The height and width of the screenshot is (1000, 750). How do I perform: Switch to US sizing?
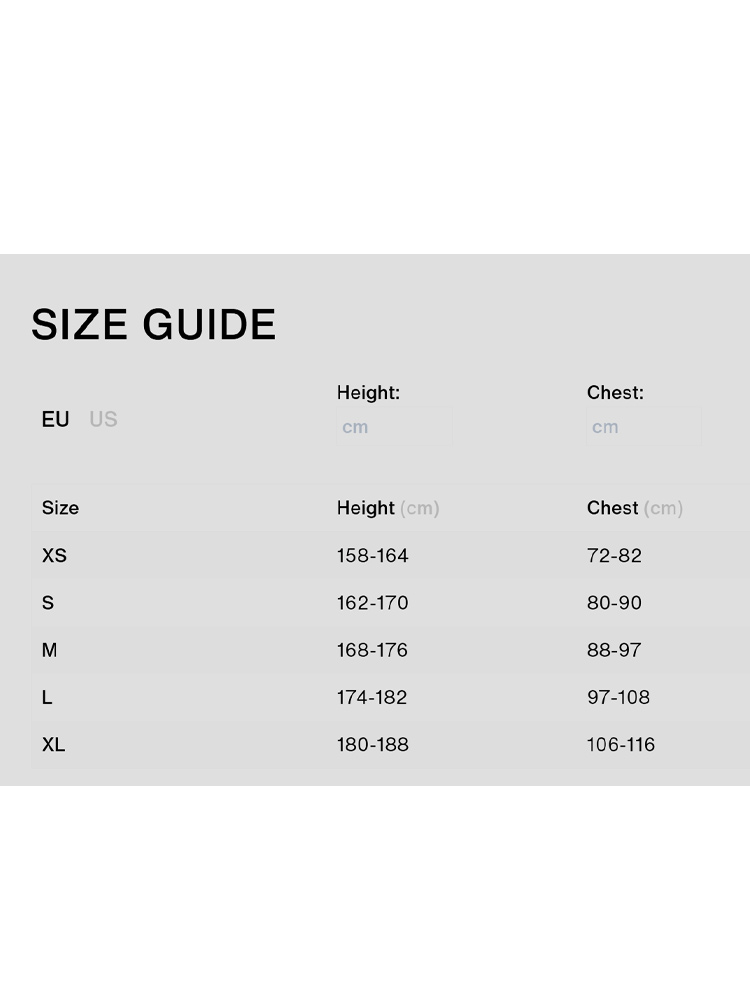tap(103, 419)
